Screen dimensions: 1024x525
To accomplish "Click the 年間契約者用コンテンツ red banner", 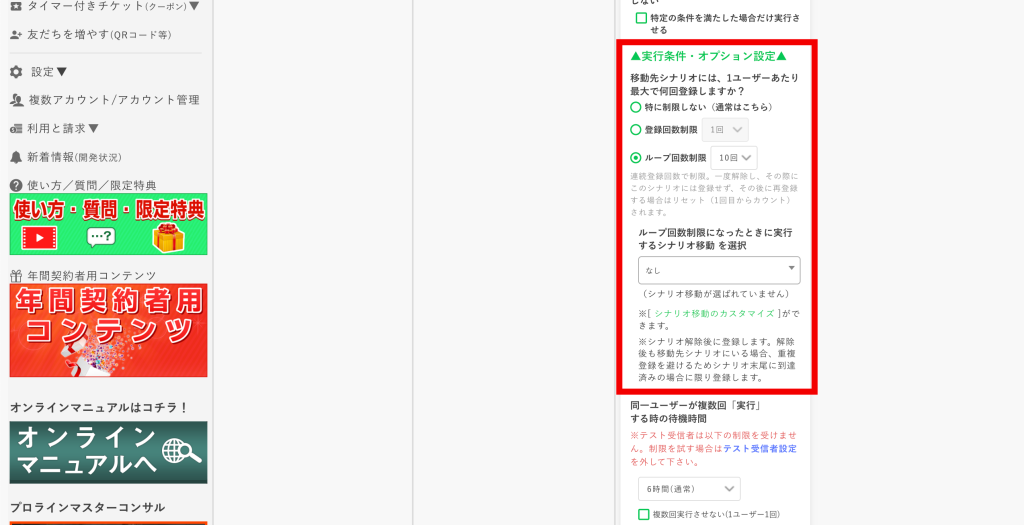I will point(108,330).
